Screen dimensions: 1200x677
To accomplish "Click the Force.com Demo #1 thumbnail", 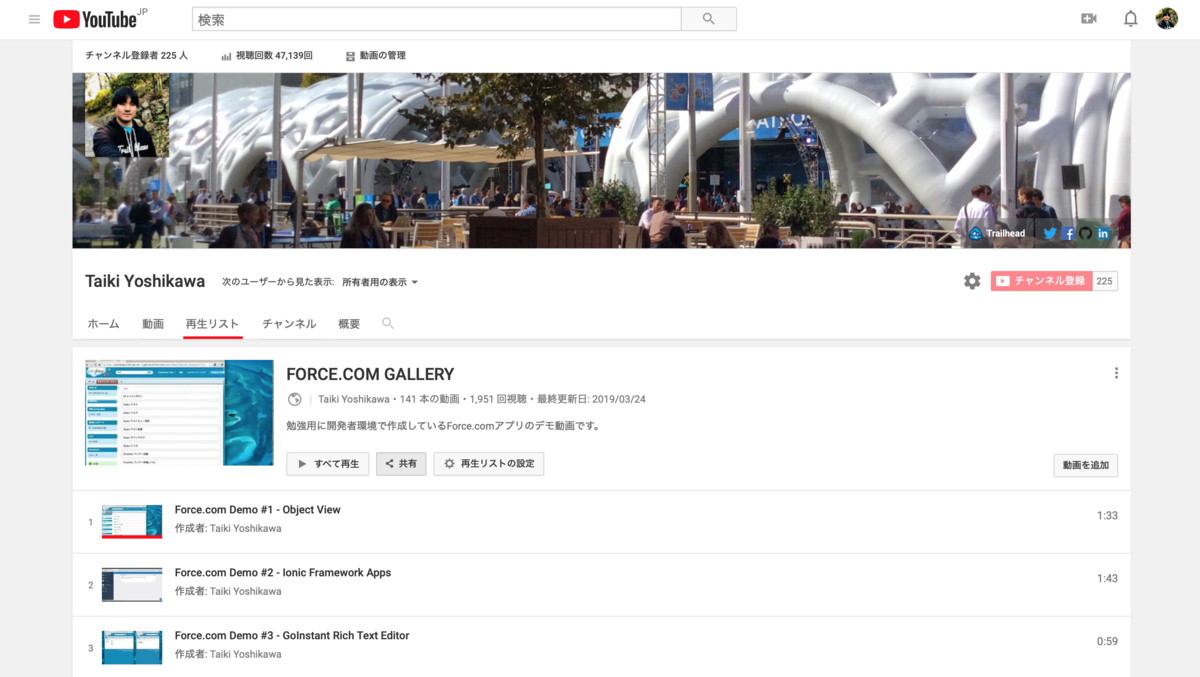I will coord(133,521).
